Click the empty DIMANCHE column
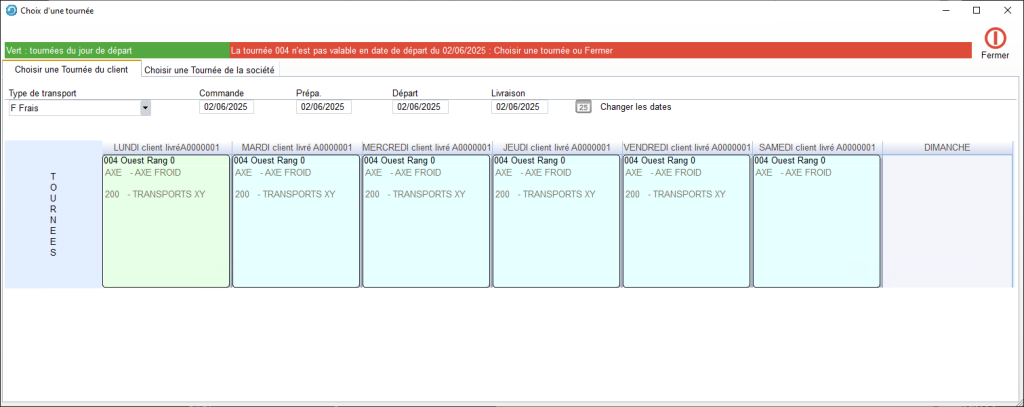Viewport: 1024px width, 407px height. (x=946, y=220)
